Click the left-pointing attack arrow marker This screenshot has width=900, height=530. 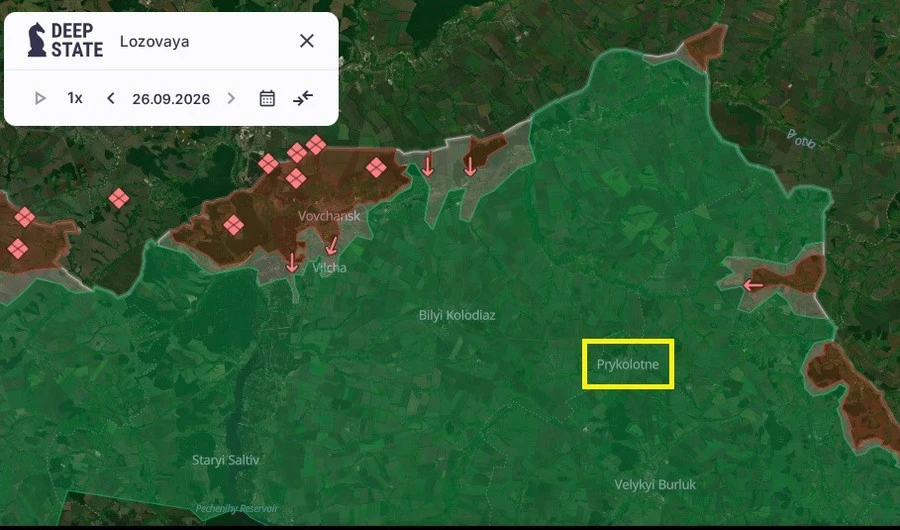pyautogui.click(x=753, y=285)
